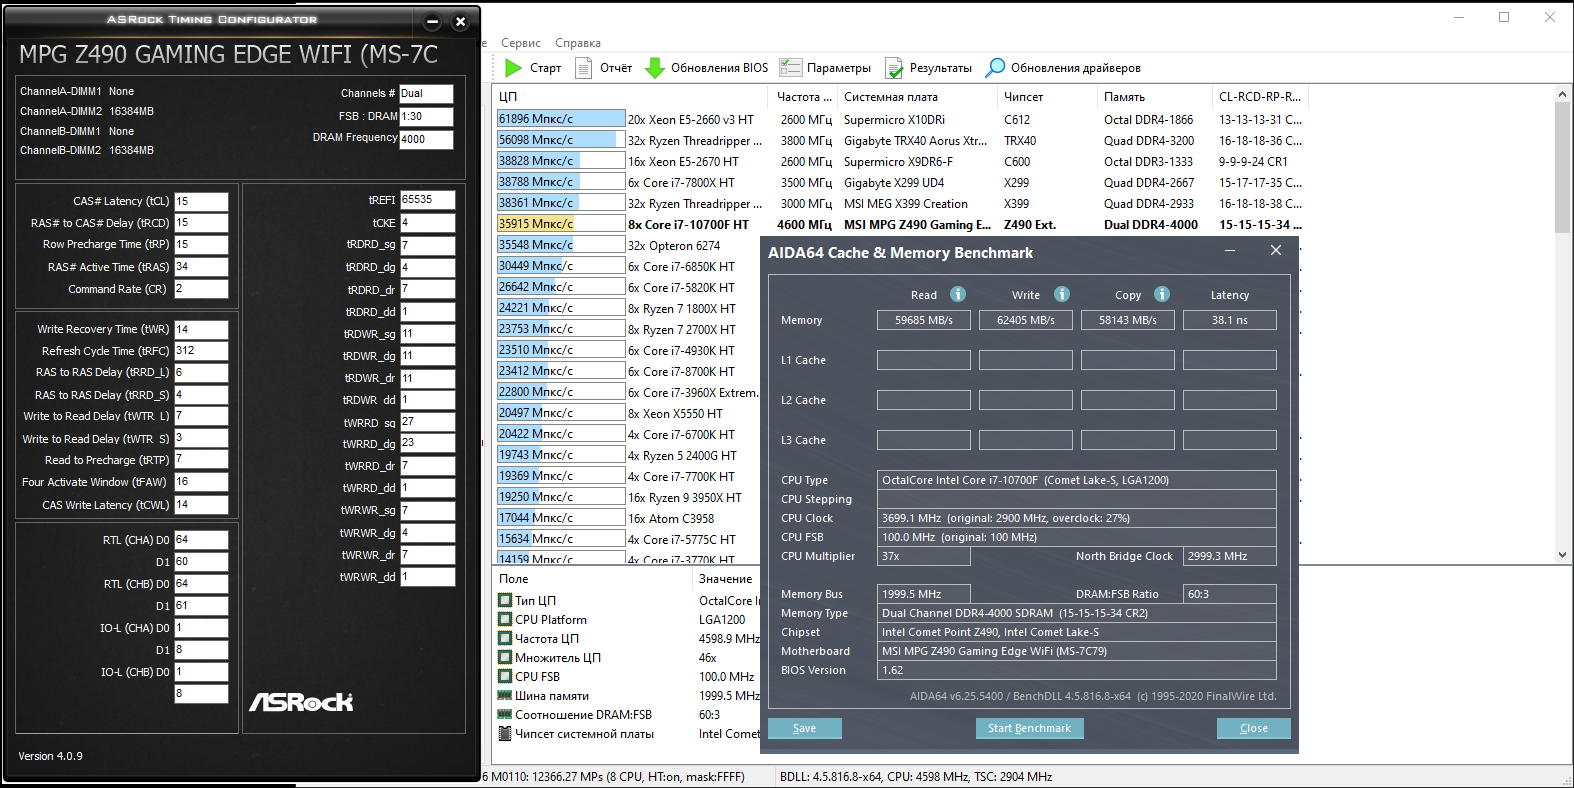1574x788 pixels.
Task: Sort results by the ЦП column header
Action: click(x=632, y=97)
